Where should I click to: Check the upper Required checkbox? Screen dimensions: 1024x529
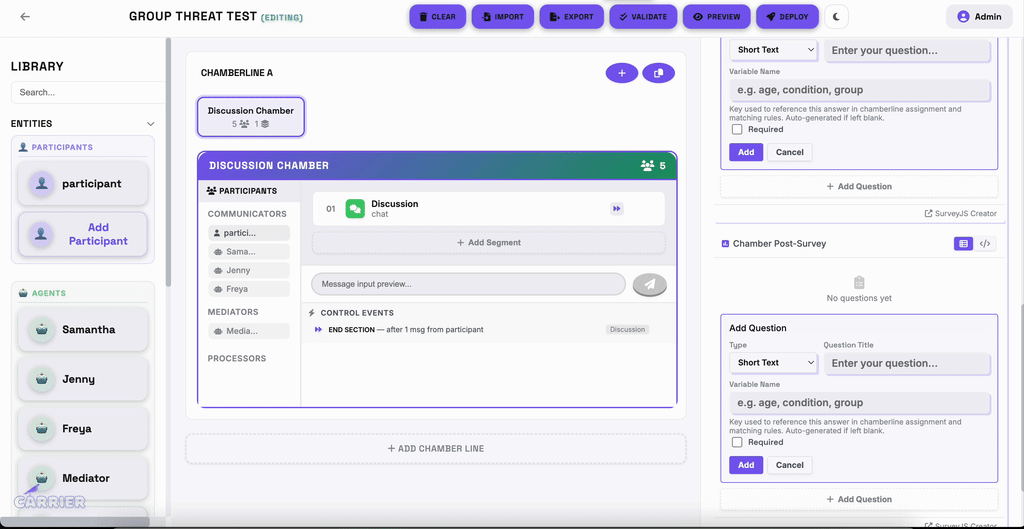[737, 129]
